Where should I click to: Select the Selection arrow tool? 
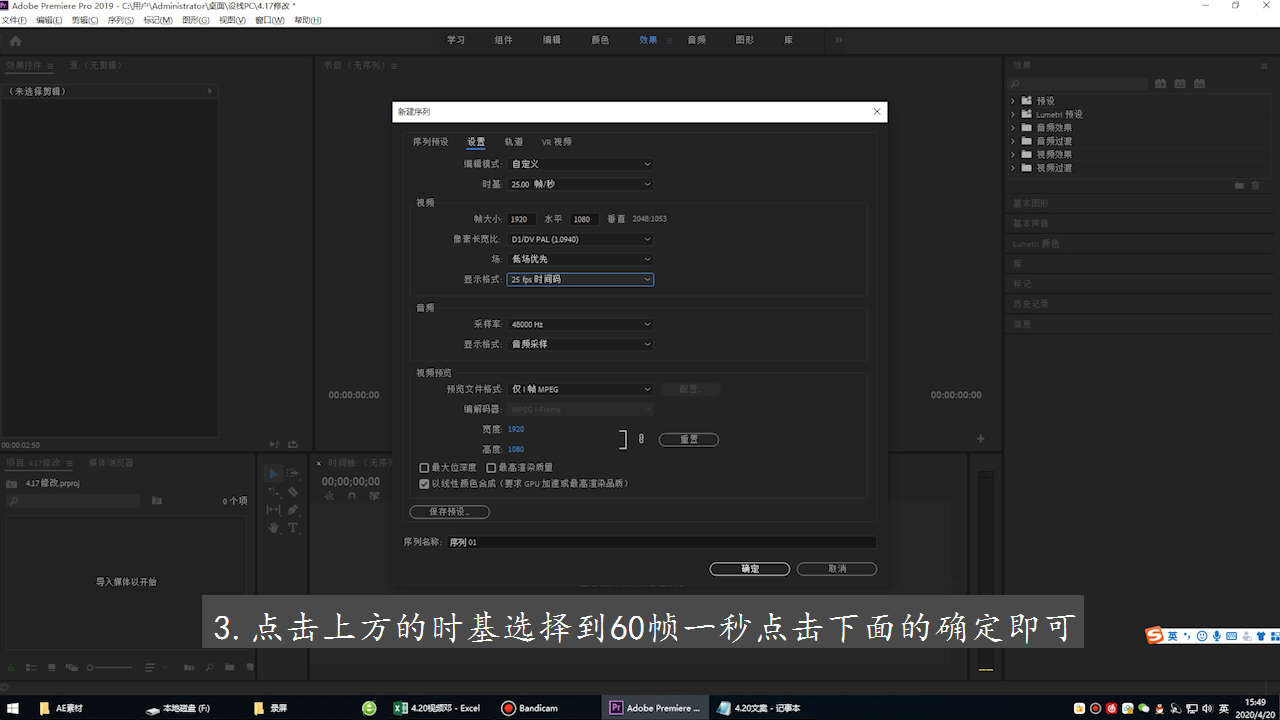pyautogui.click(x=273, y=473)
